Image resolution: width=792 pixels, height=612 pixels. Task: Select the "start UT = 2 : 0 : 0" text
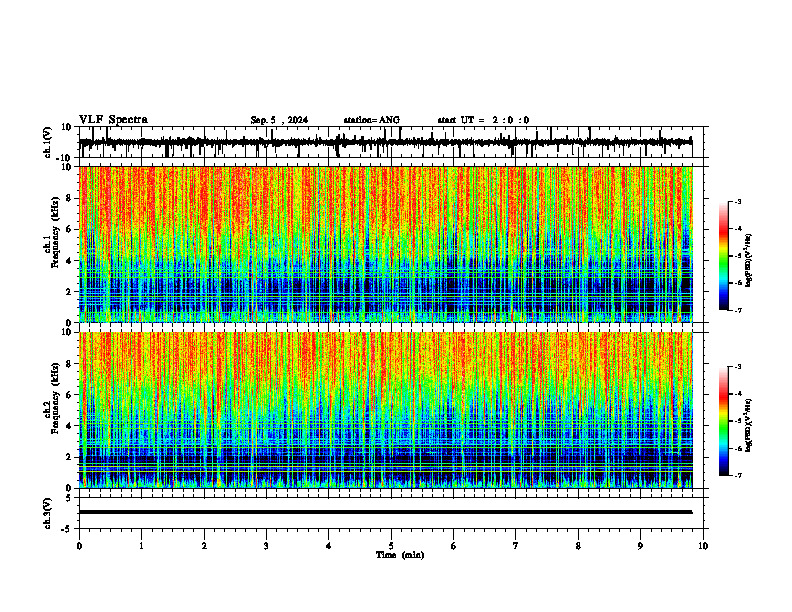click(483, 120)
